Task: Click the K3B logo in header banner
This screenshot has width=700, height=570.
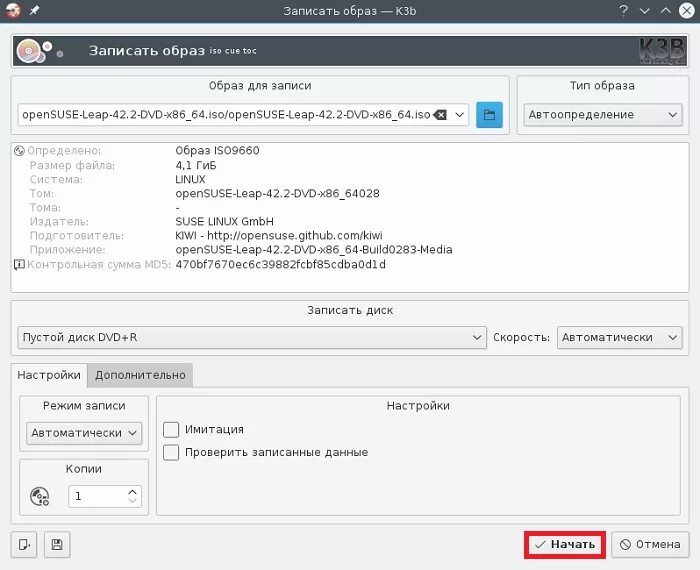Action: point(662,50)
